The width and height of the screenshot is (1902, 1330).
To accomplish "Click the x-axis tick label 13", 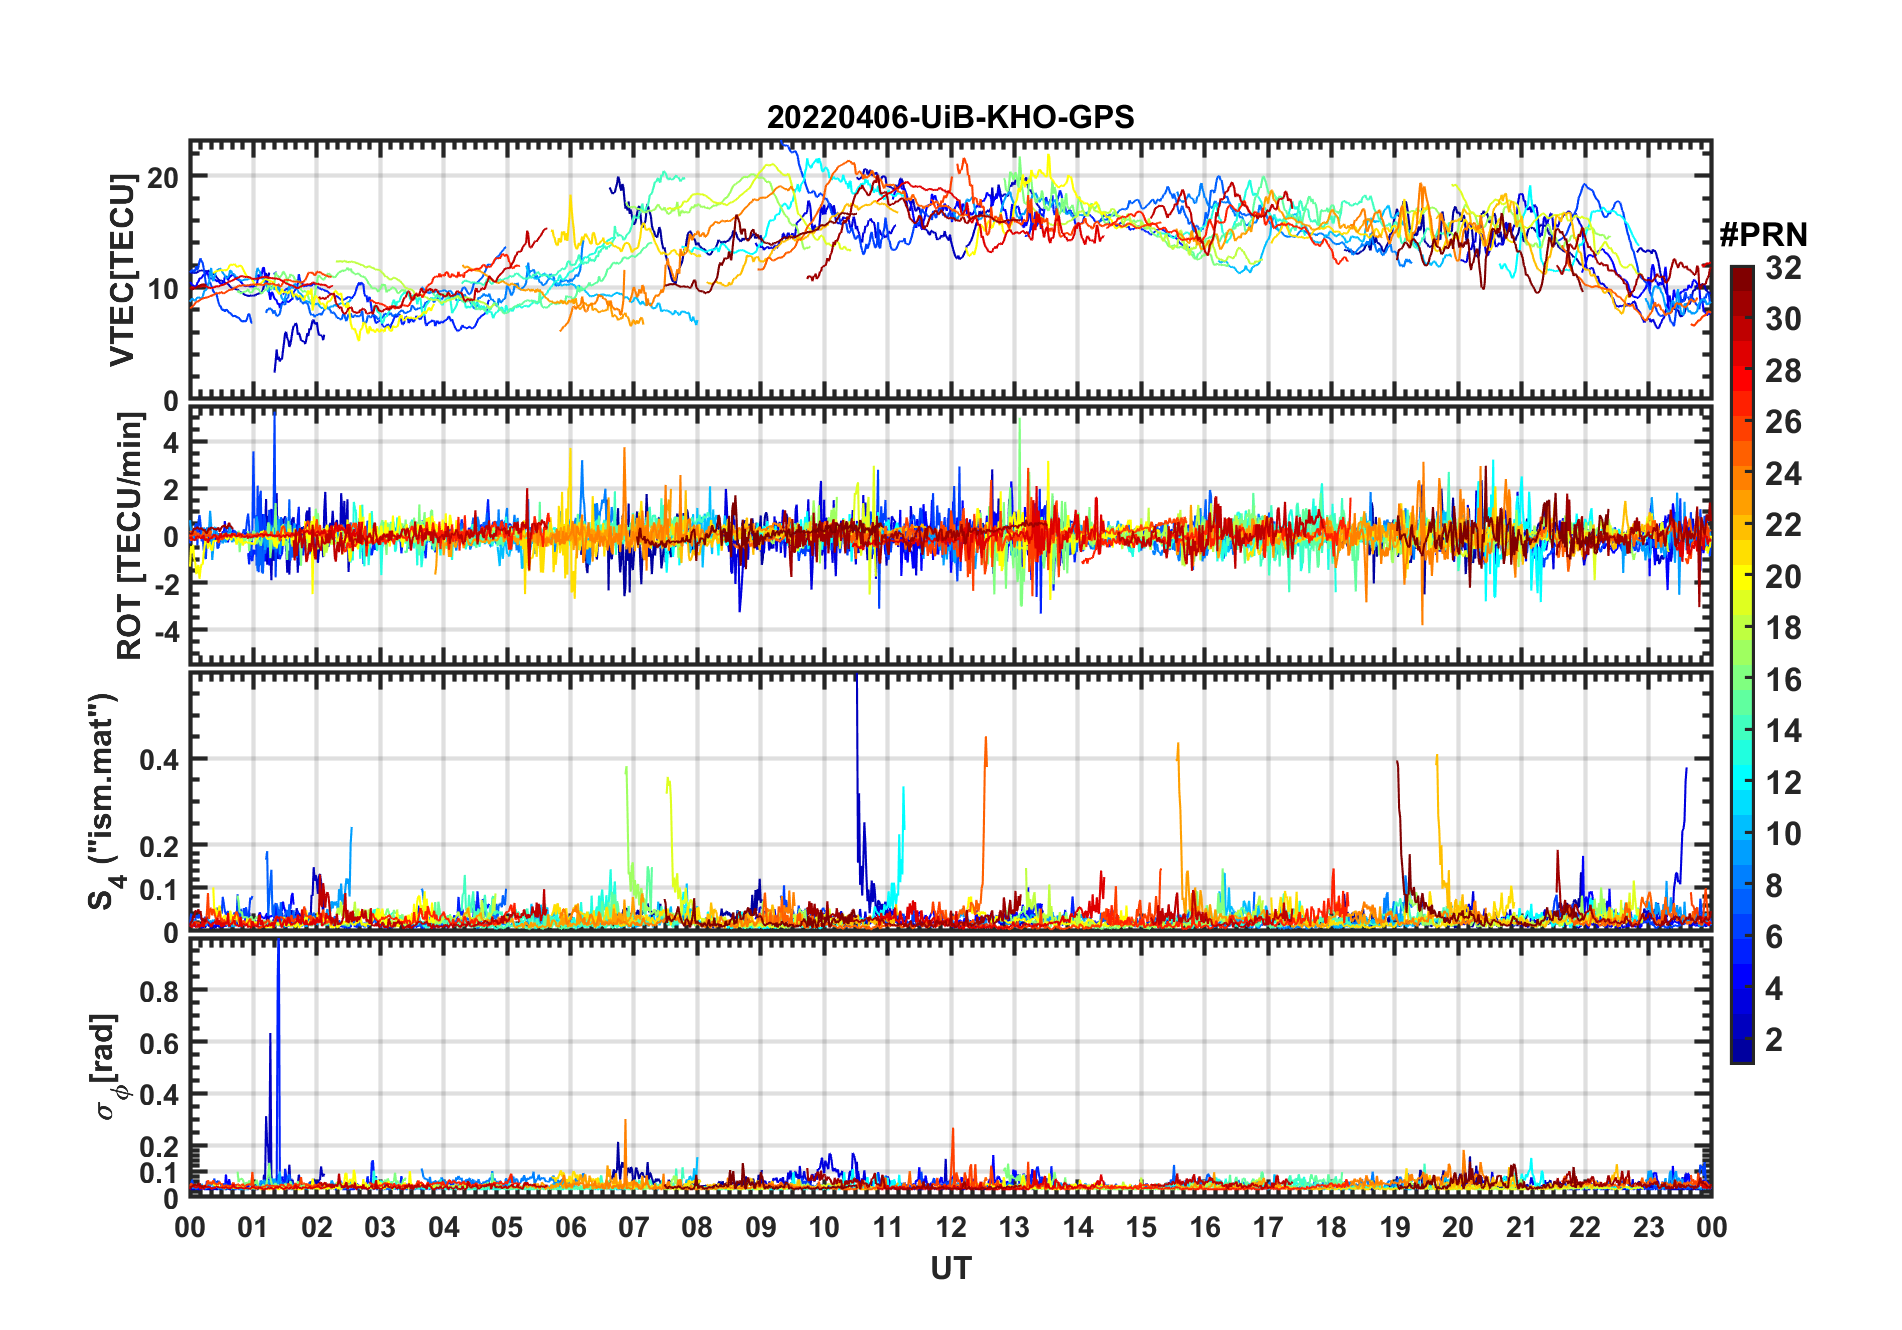I will point(1014,1227).
